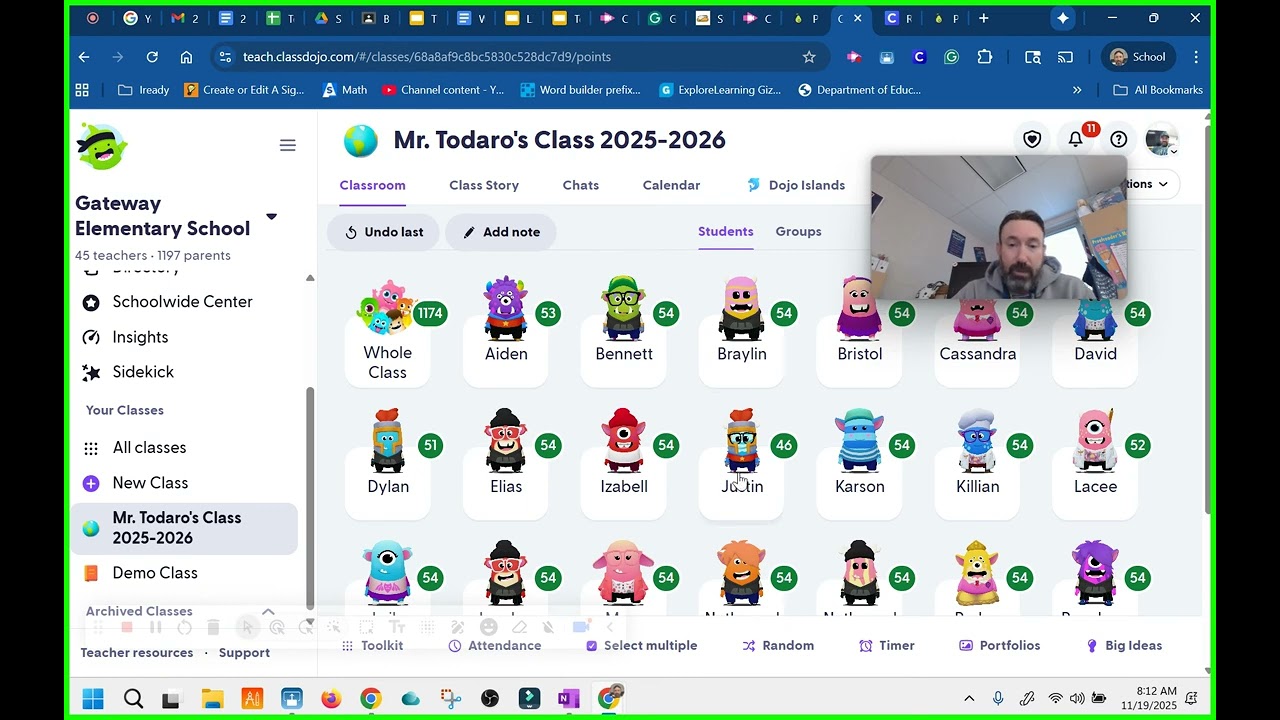Open the Schoolwide Center page
The image size is (1280, 720).
click(x=182, y=302)
